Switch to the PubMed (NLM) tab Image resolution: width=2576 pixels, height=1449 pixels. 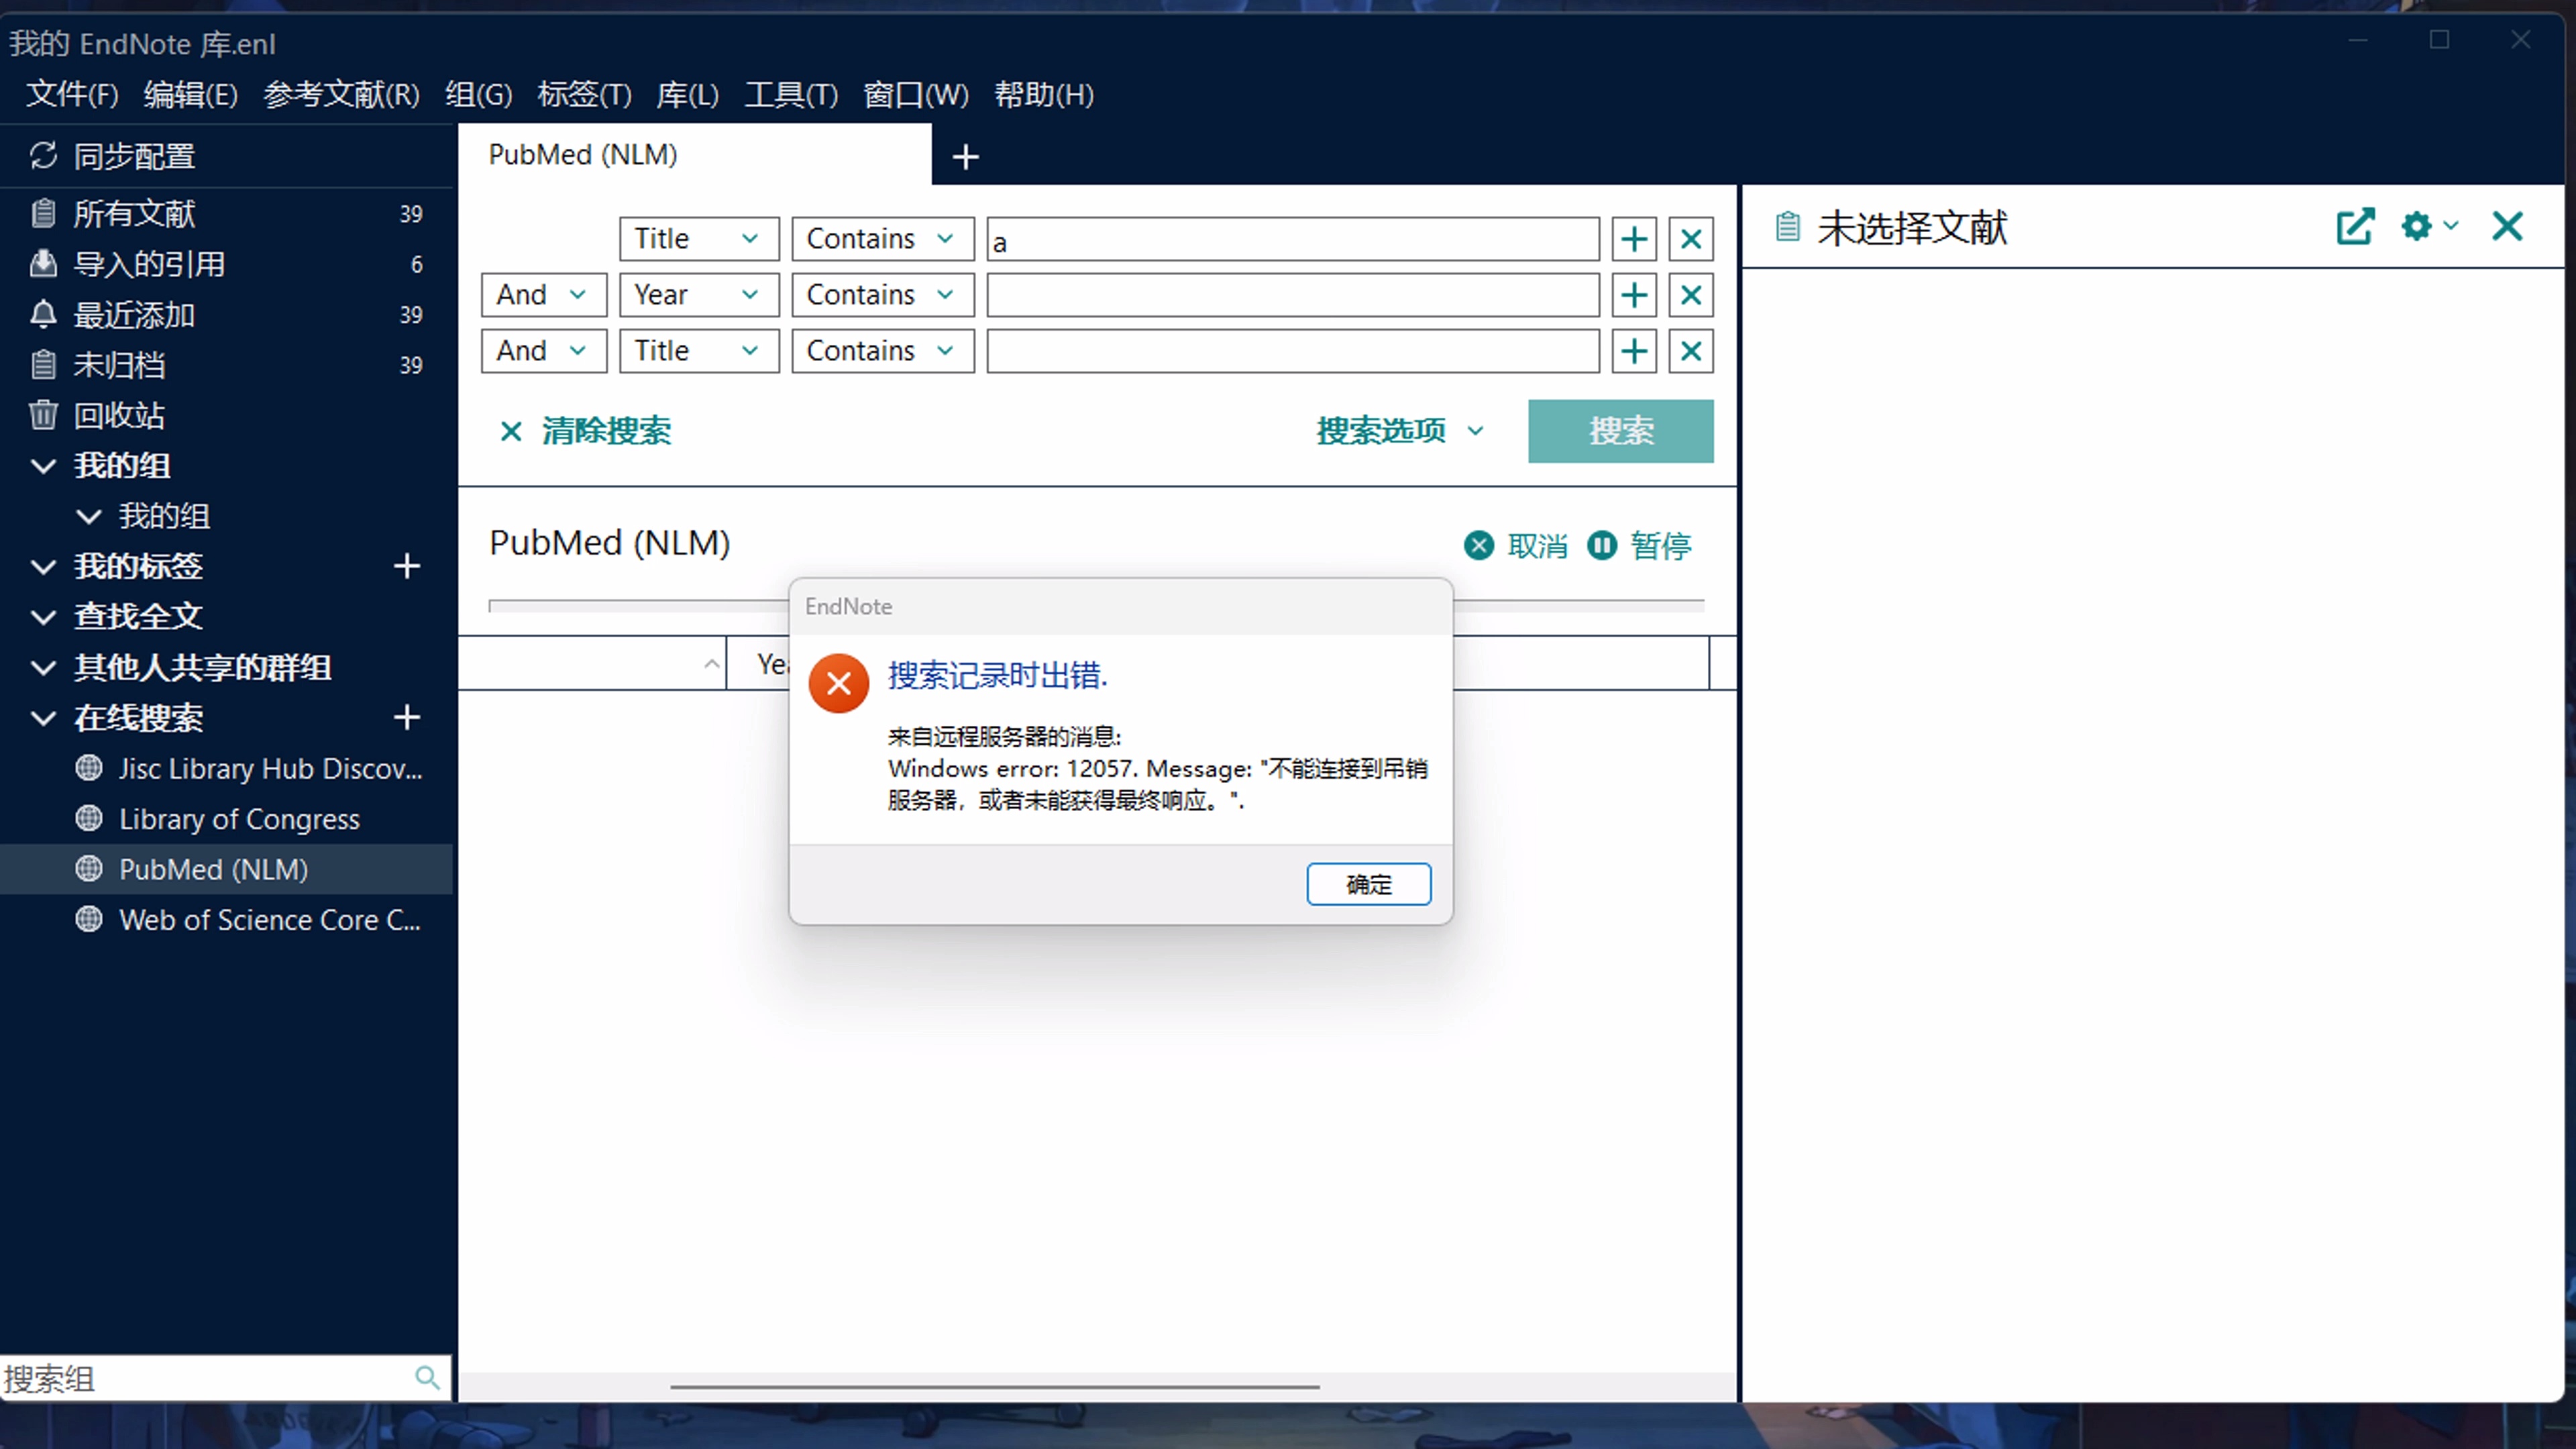[x=583, y=155]
